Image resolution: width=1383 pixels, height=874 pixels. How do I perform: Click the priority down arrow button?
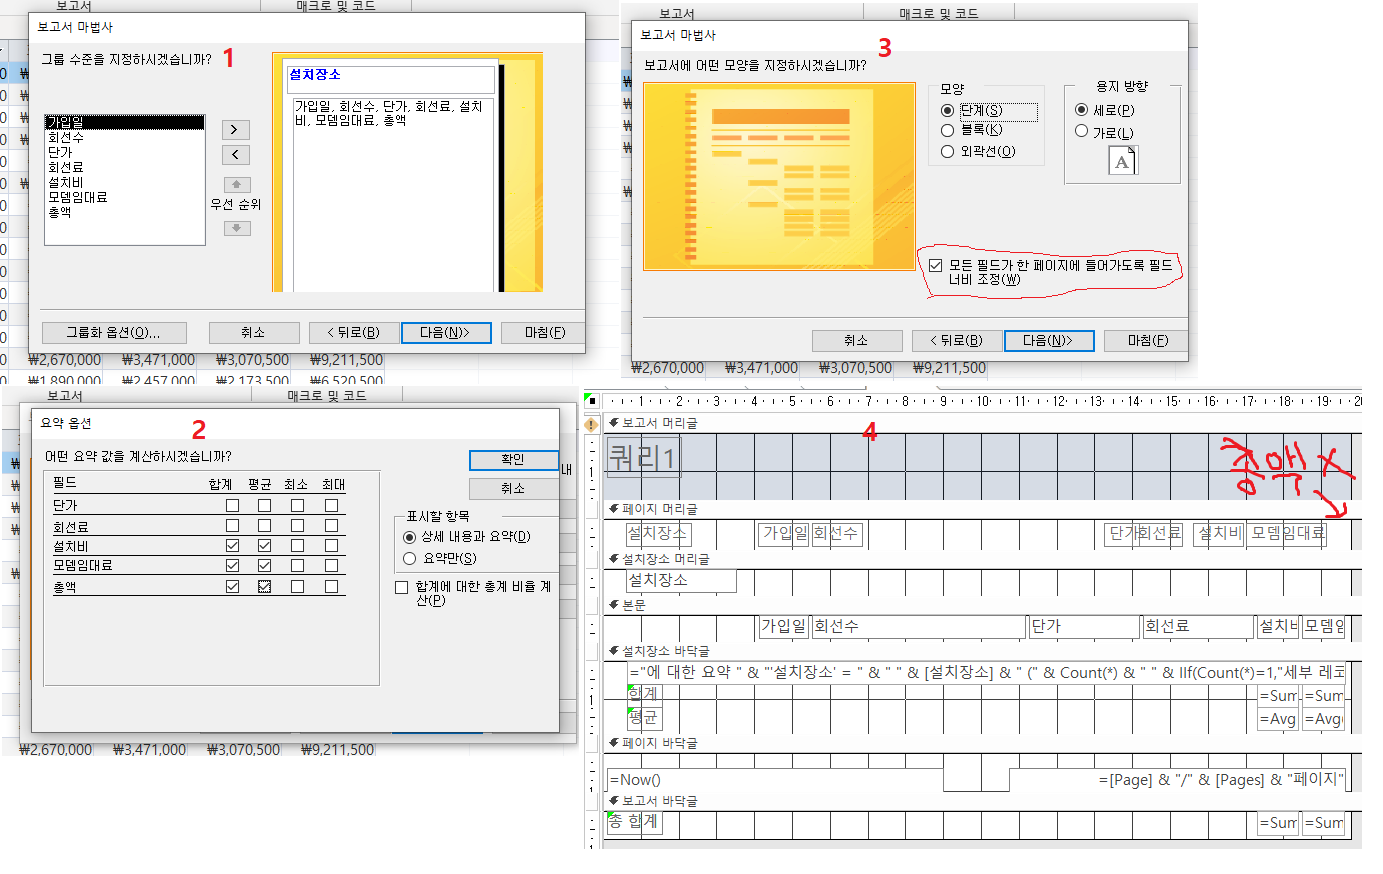tap(236, 229)
